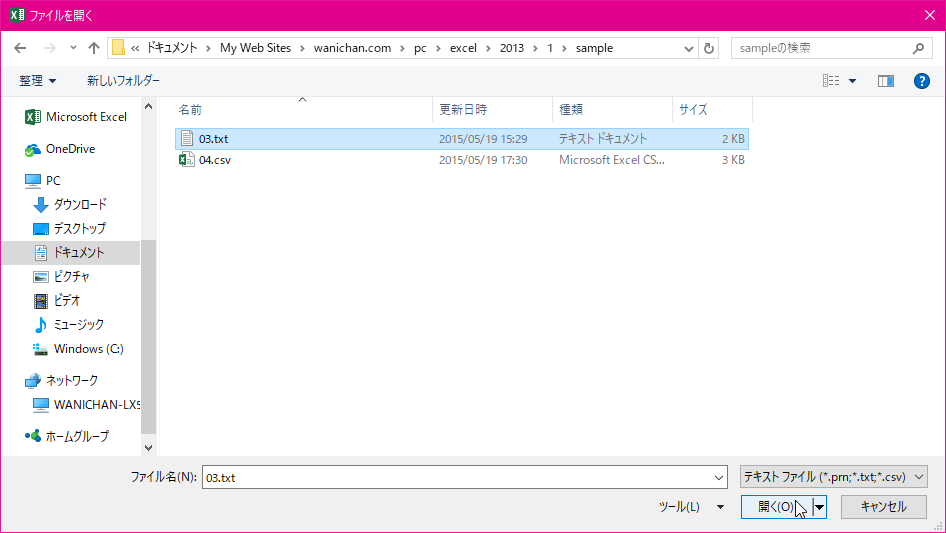
Task: Sort files by サイズ column
Action: point(713,110)
